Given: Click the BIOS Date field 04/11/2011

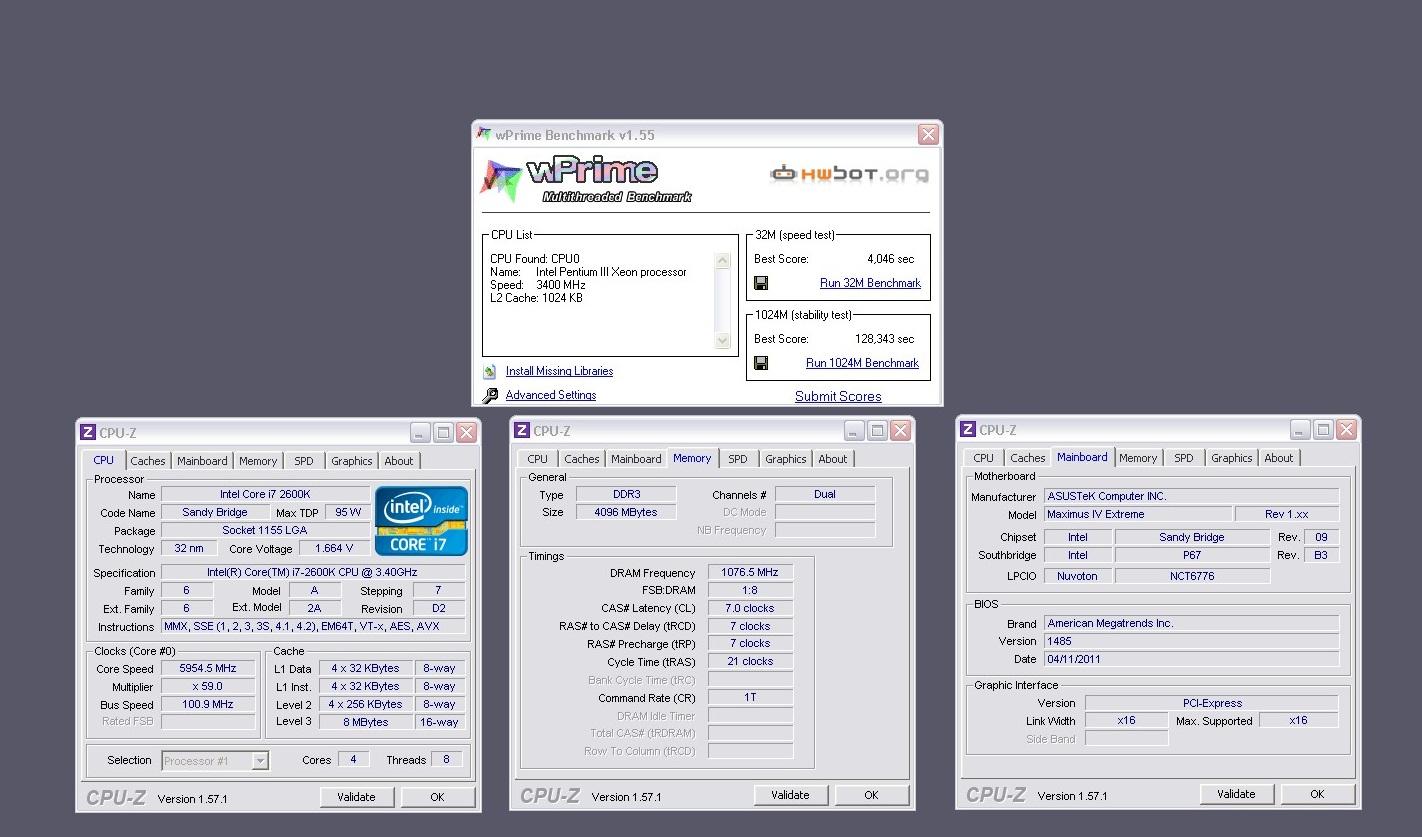Looking at the screenshot, I should click(x=1192, y=659).
